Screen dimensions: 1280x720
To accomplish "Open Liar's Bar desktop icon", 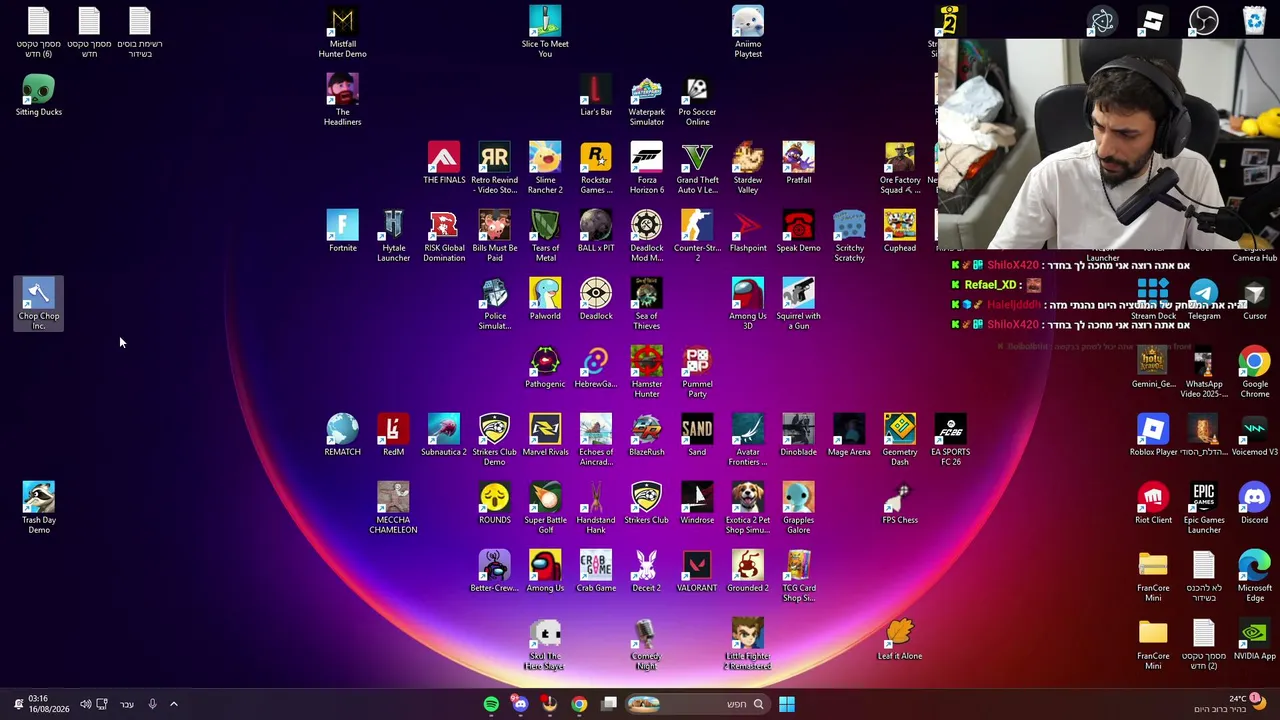I will pos(596,96).
